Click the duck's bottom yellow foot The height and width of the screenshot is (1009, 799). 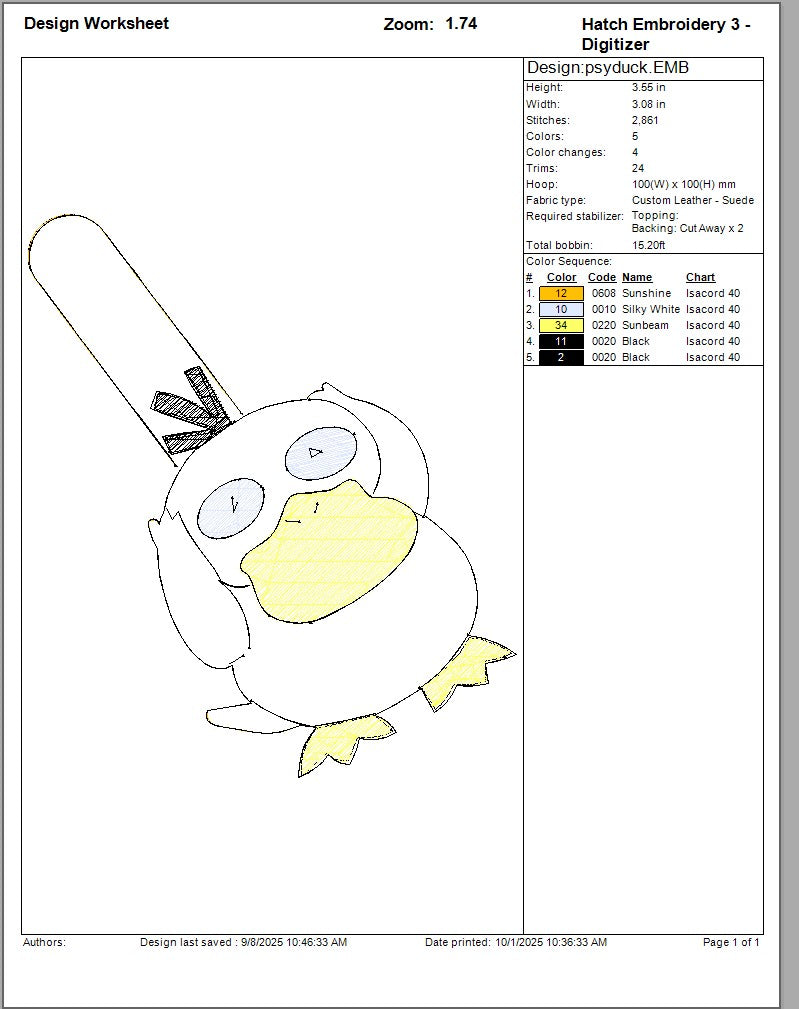coord(335,744)
